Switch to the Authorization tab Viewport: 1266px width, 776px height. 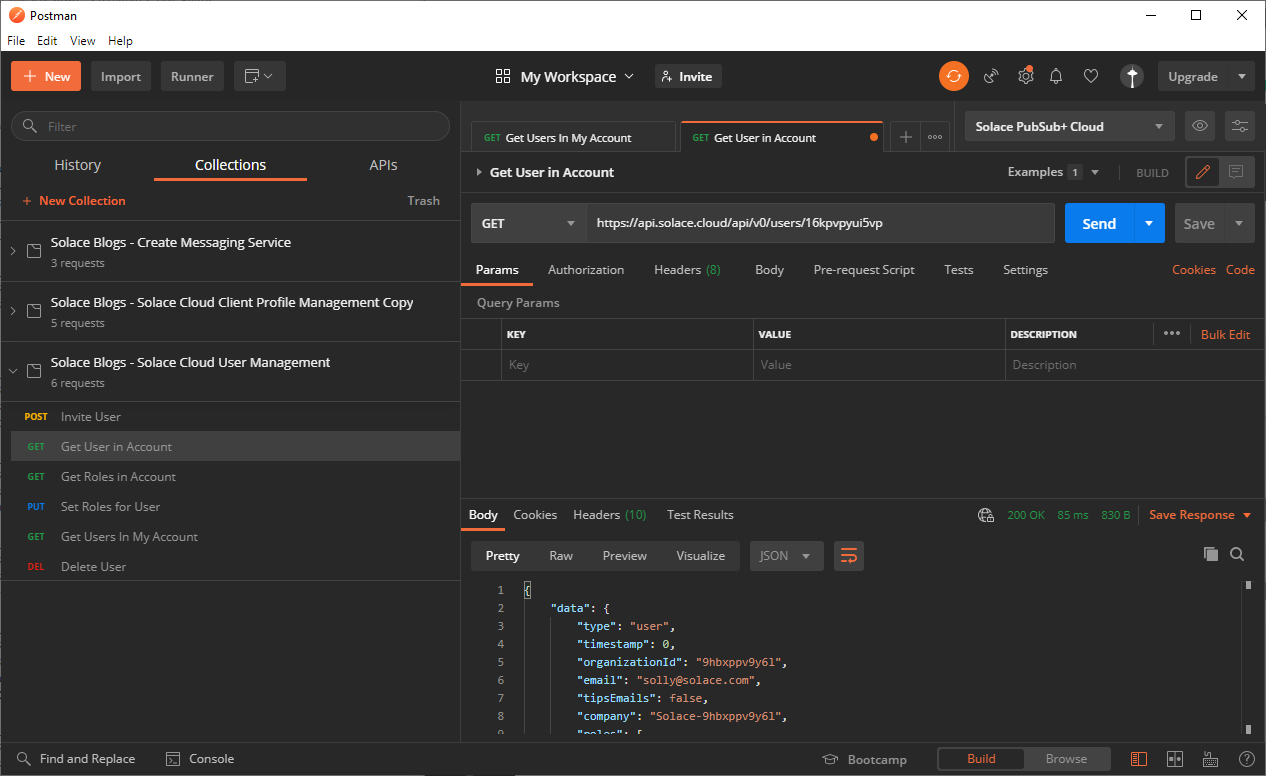pyautogui.click(x=586, y=270)
